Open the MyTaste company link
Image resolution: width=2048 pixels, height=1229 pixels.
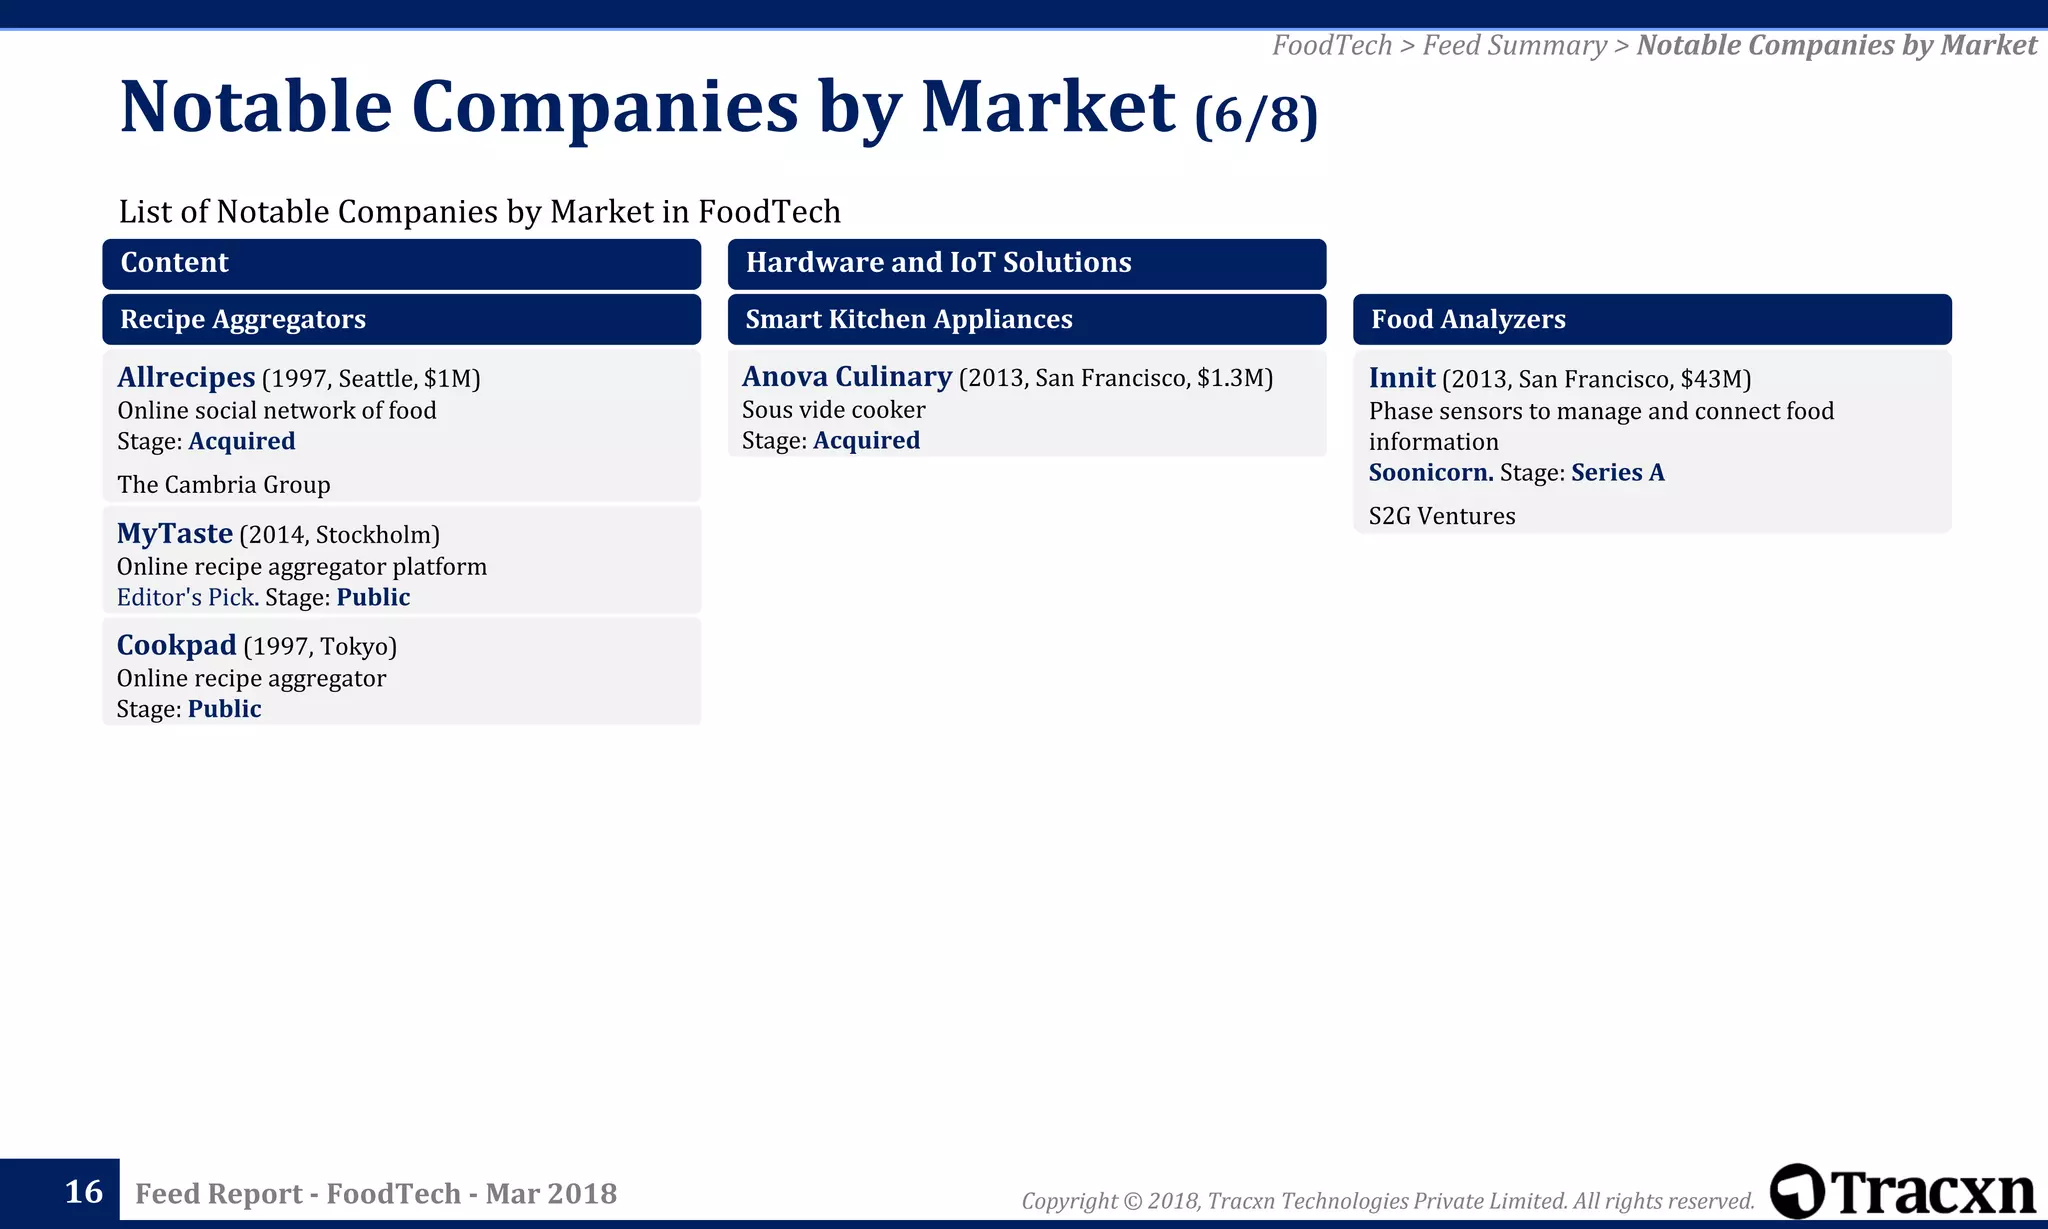(175, 533)
